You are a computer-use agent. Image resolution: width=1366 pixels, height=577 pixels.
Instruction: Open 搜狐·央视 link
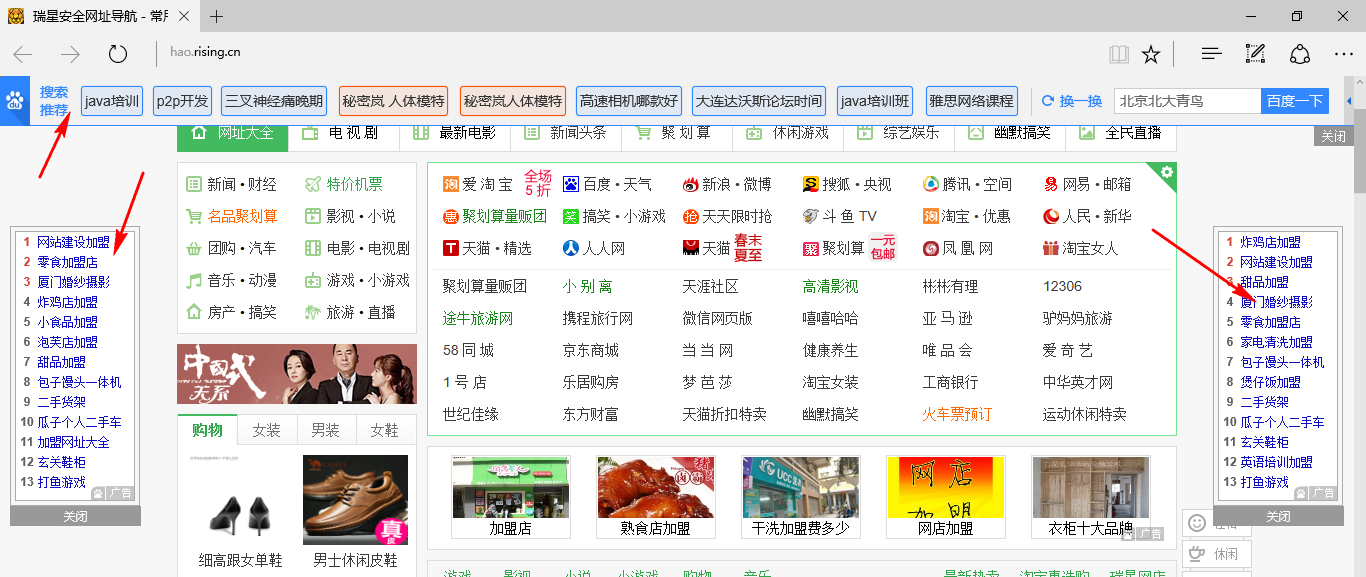[847, 184]
